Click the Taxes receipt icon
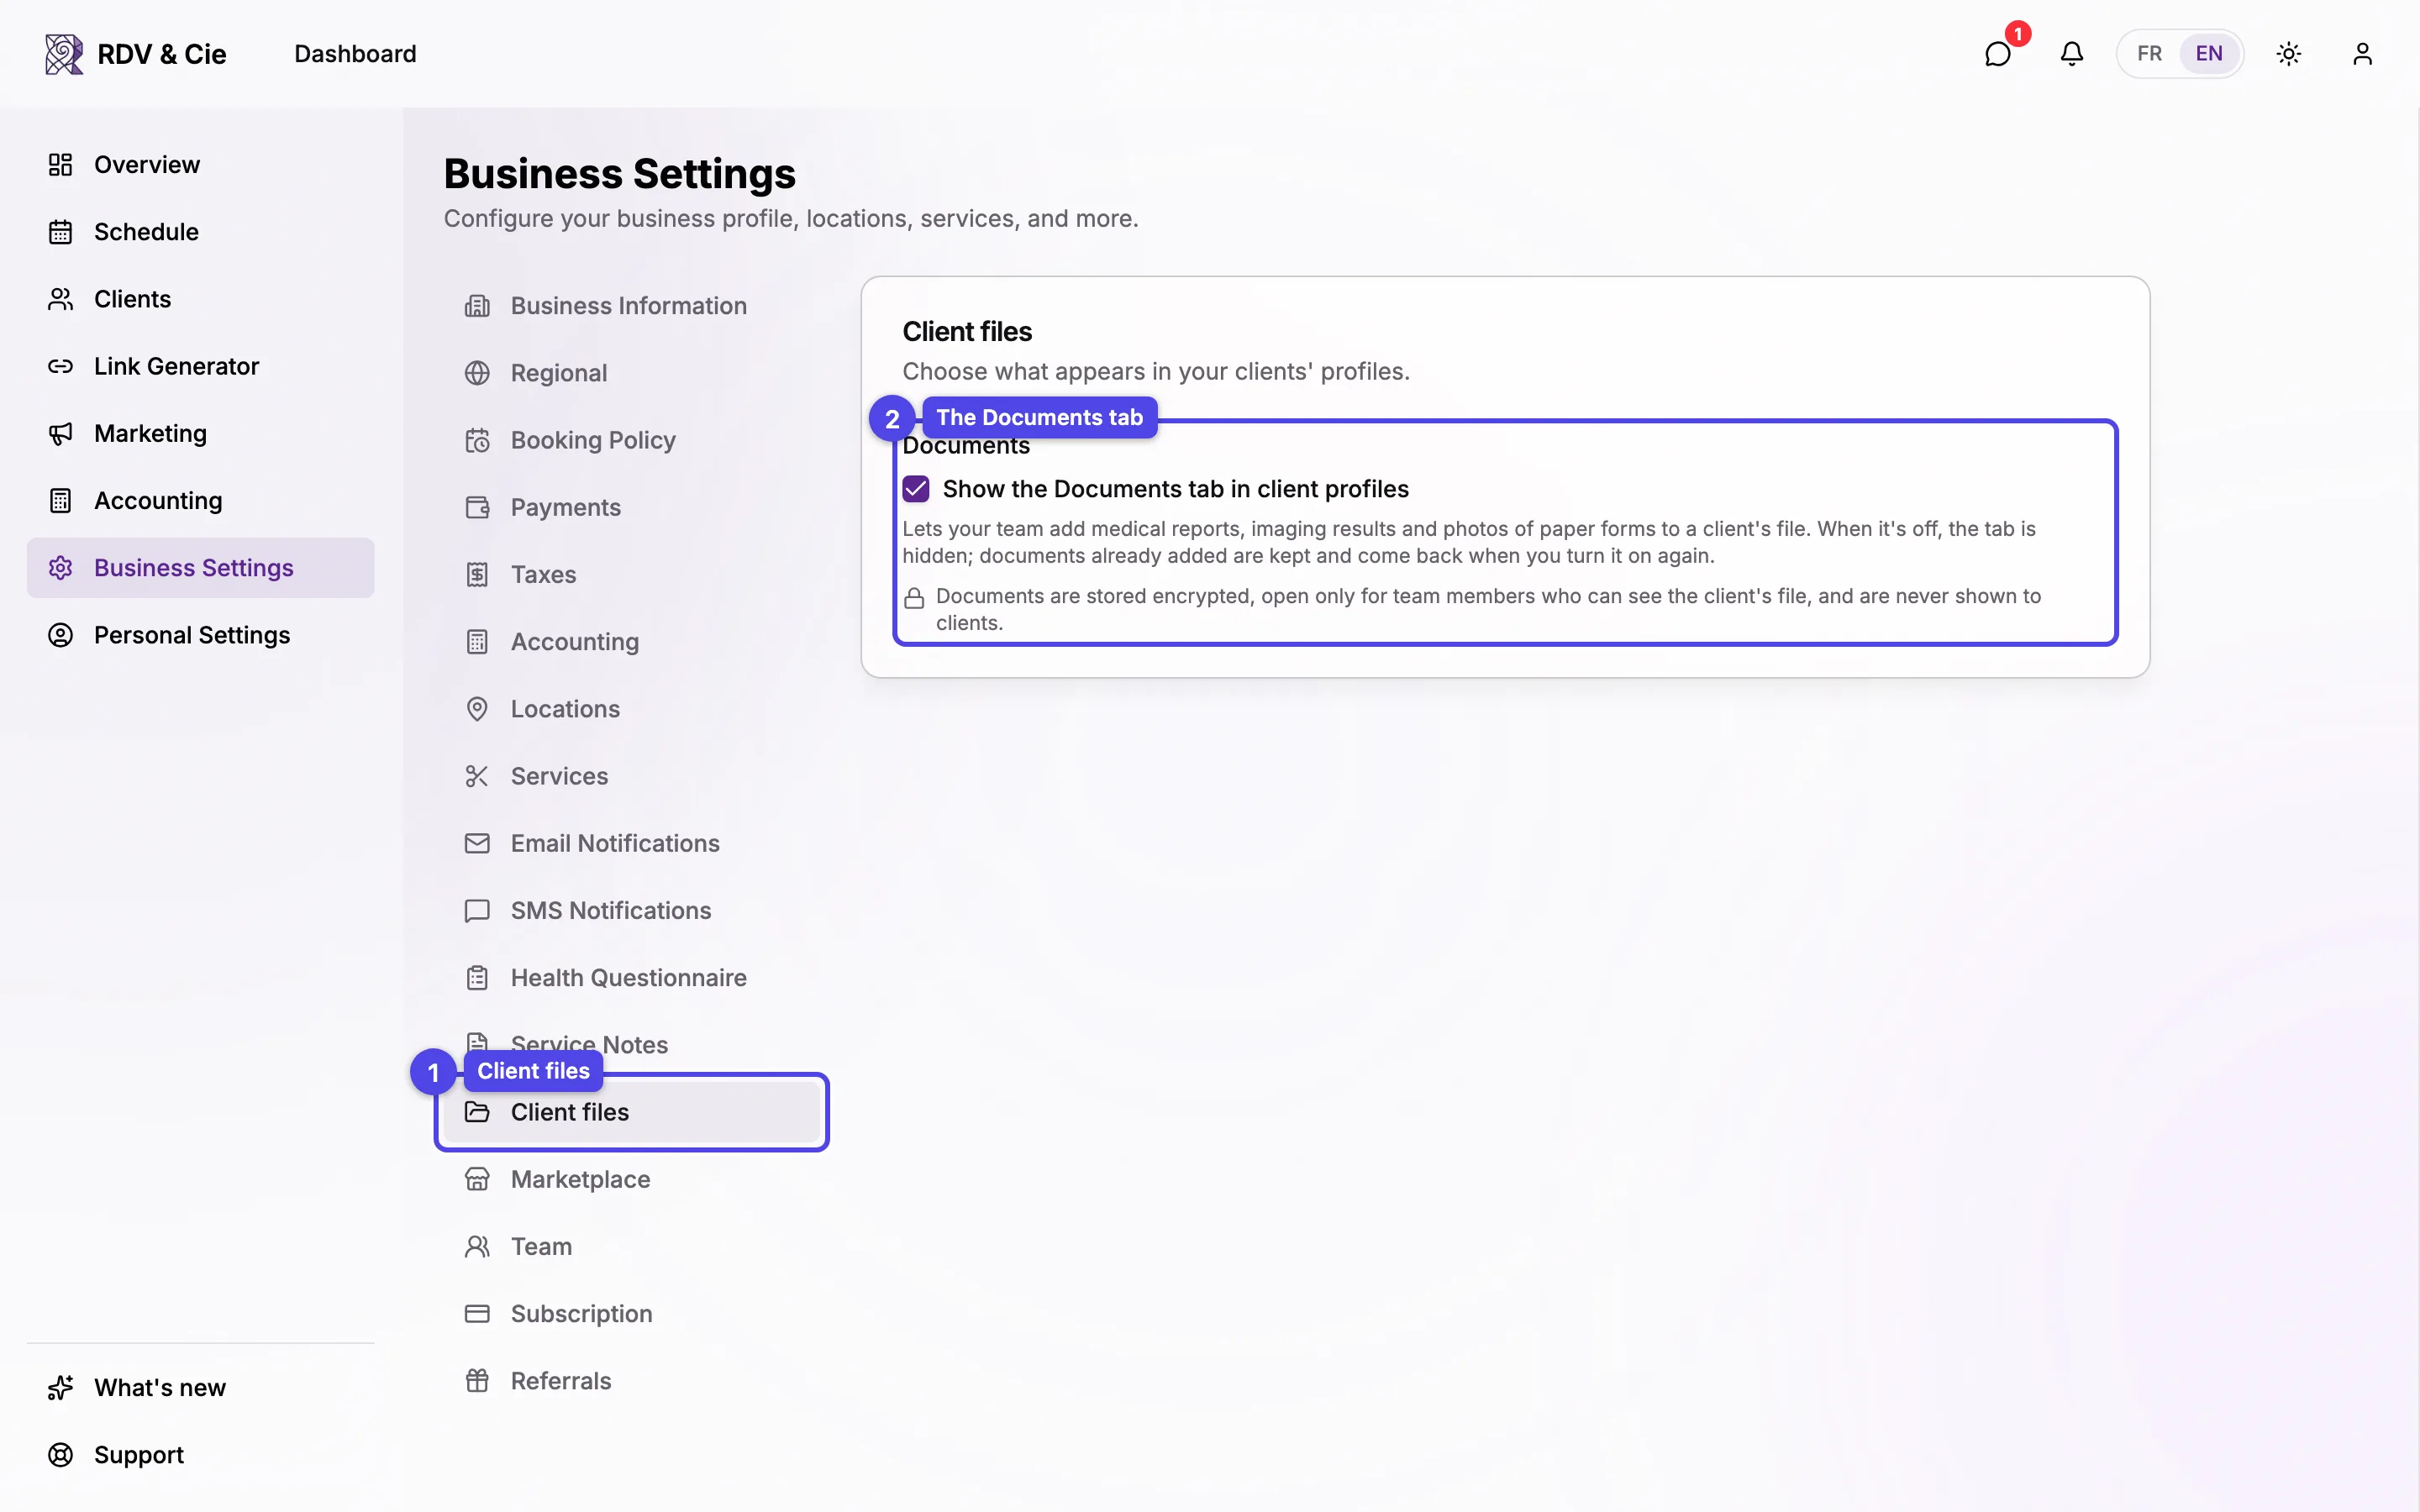This screenshot has width=2420, height=1512. pyautogui.click(x=477, y=575)
